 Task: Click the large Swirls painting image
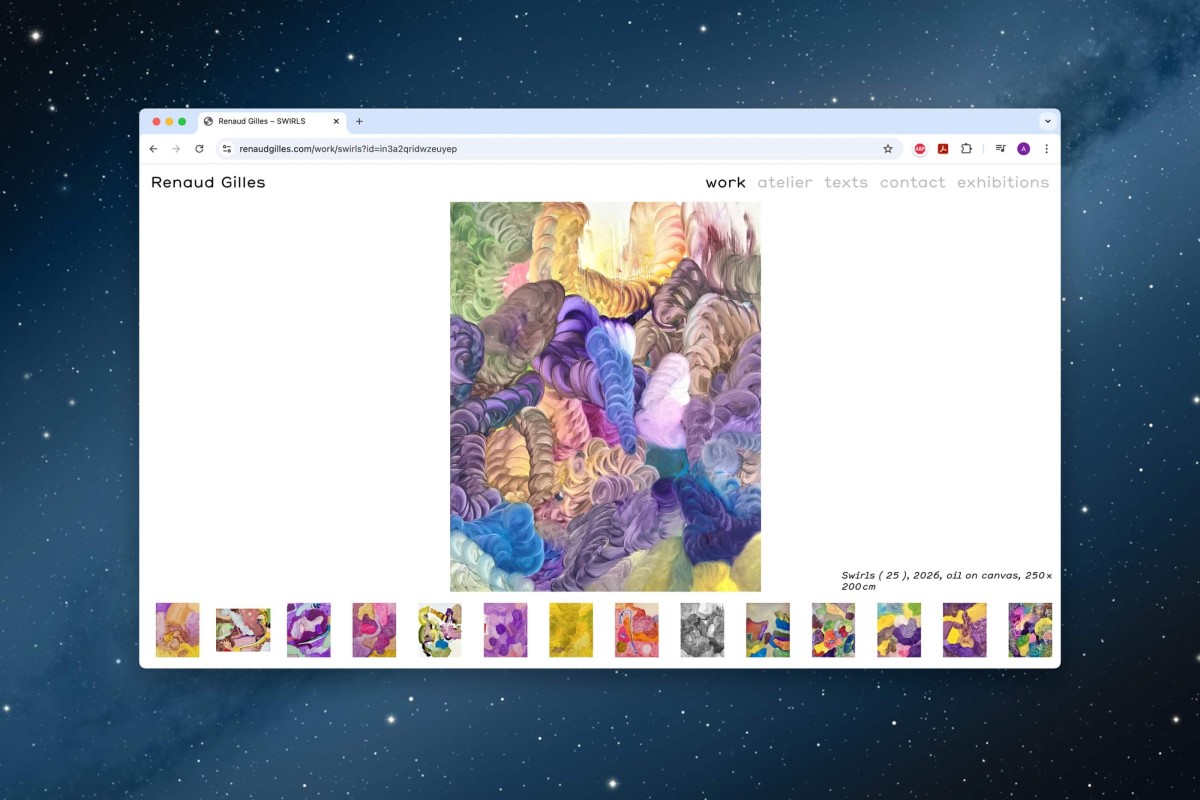(x=605, y=397)
